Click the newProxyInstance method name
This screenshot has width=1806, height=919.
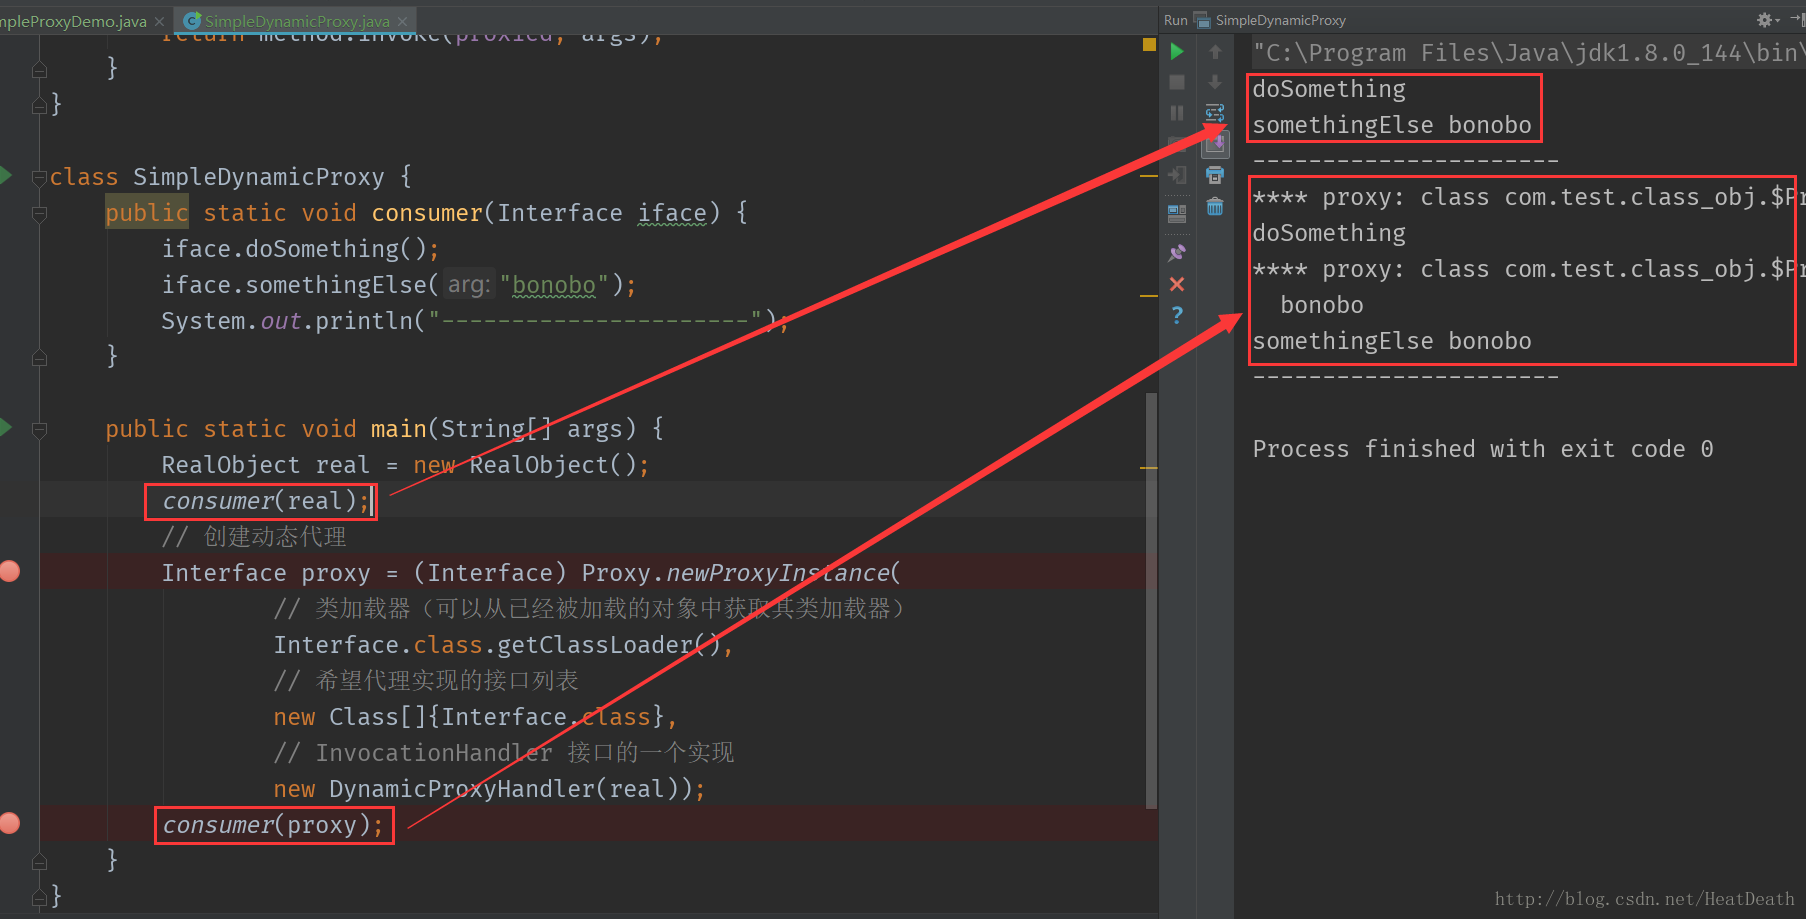[x=778, y=573]
